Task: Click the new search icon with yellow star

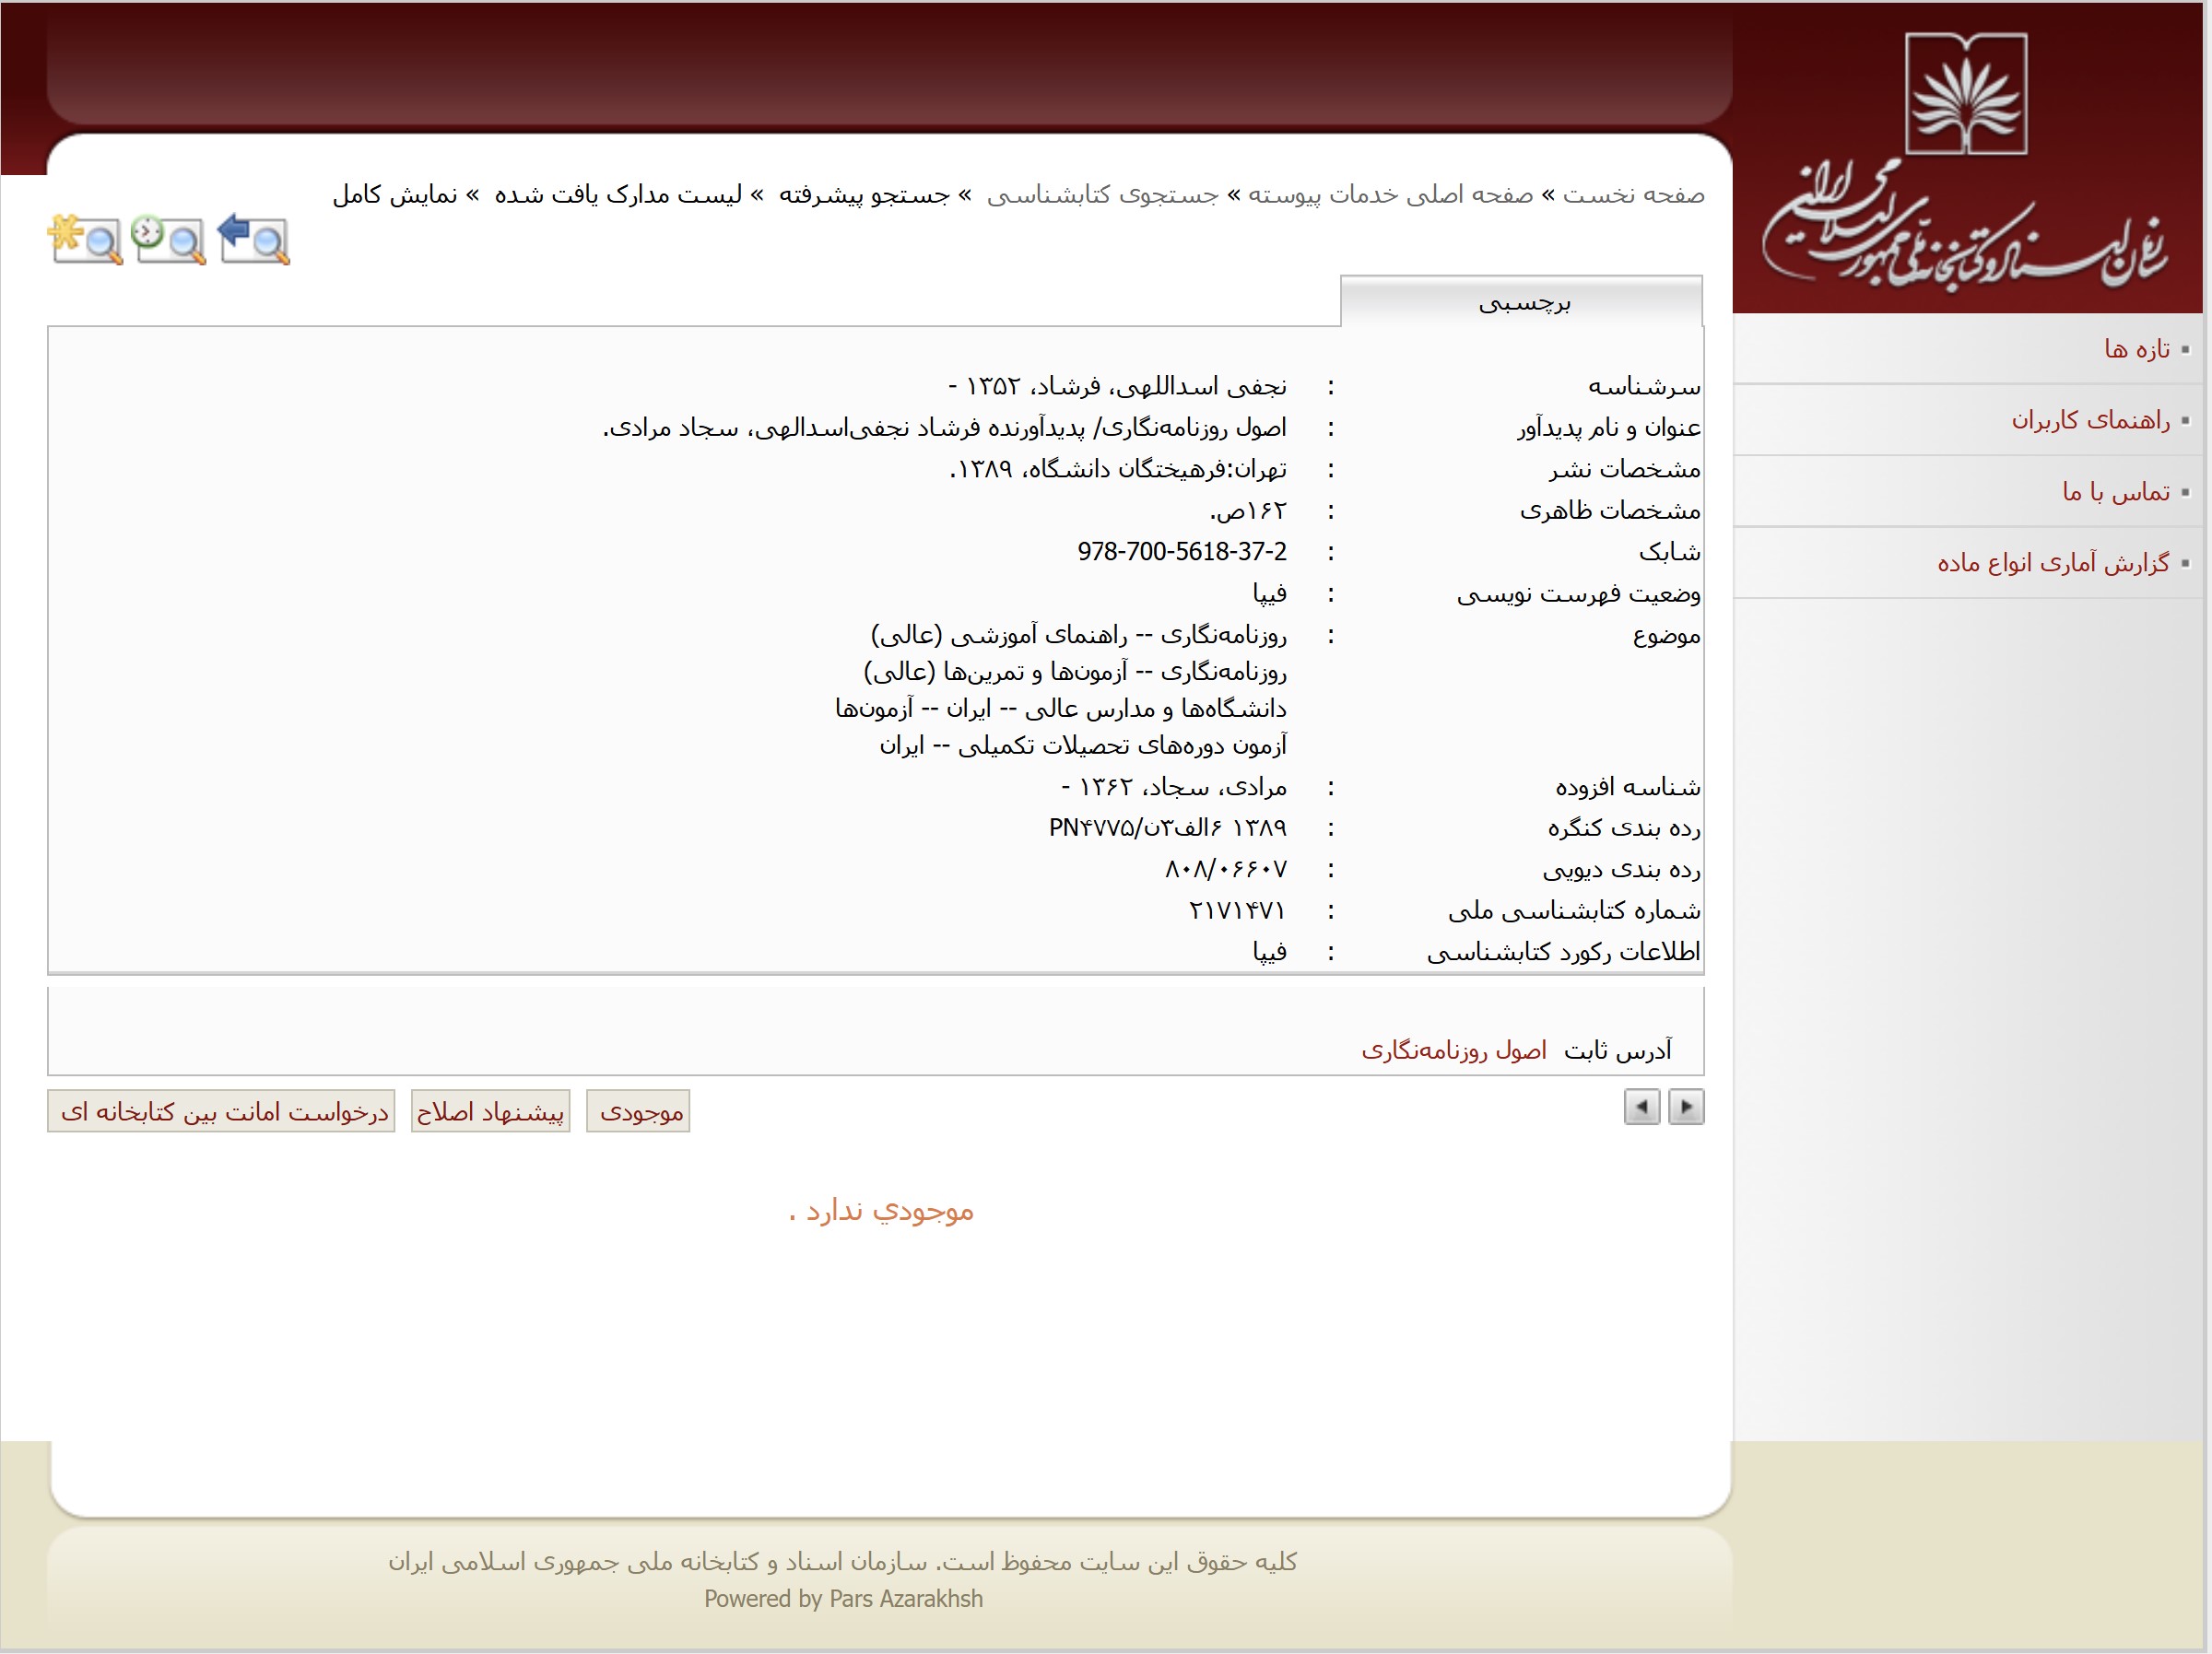Action: coord(85,240)
